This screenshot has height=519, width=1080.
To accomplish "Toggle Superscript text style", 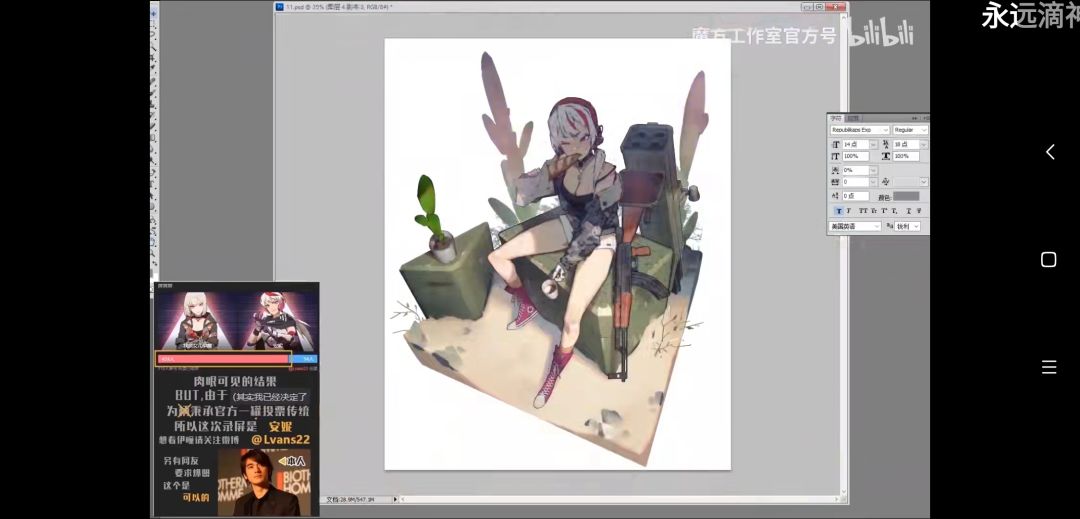I will 884,211.
